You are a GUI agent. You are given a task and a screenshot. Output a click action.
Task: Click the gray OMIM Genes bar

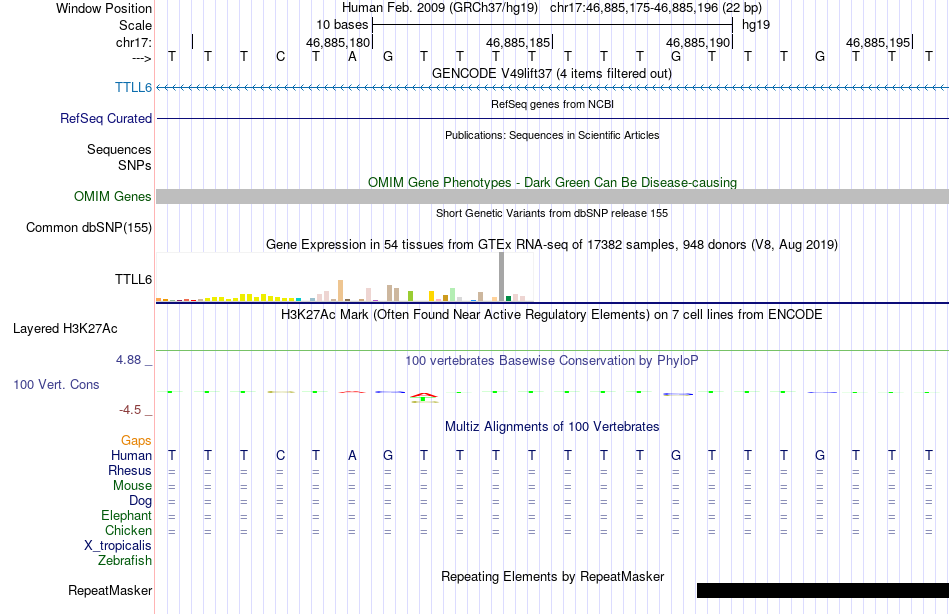[x=553, y=196]
